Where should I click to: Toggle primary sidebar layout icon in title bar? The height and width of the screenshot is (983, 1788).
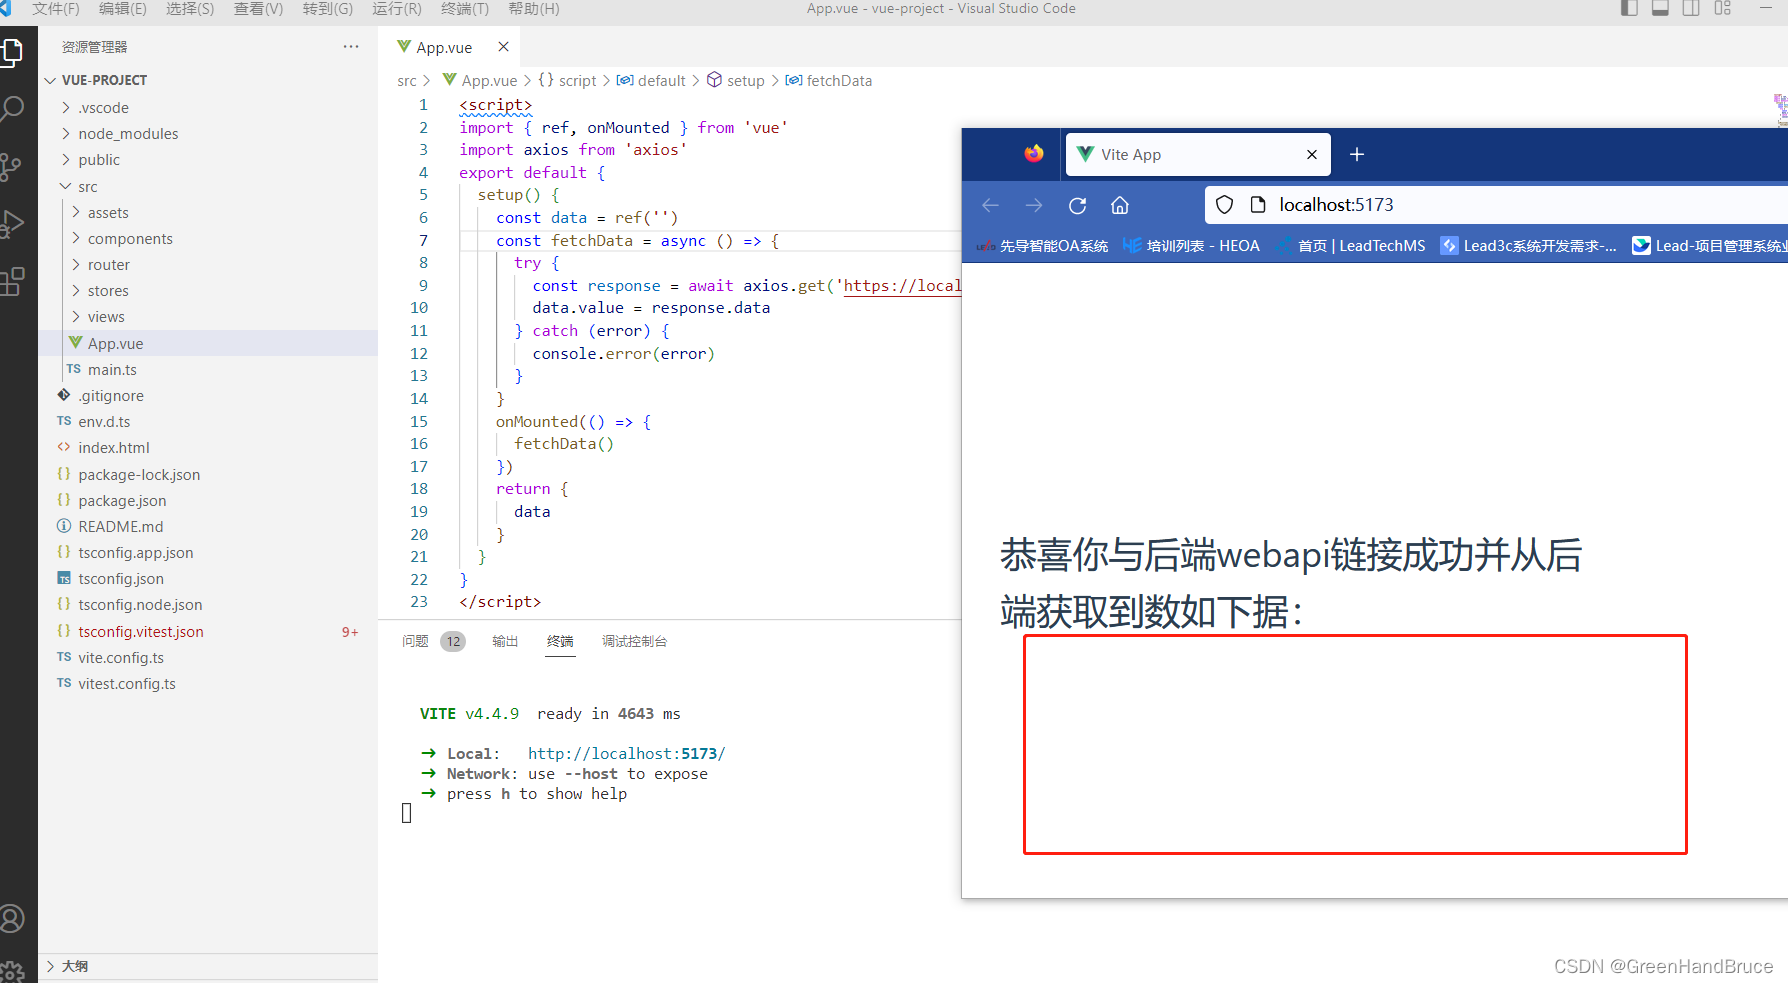1629,8
